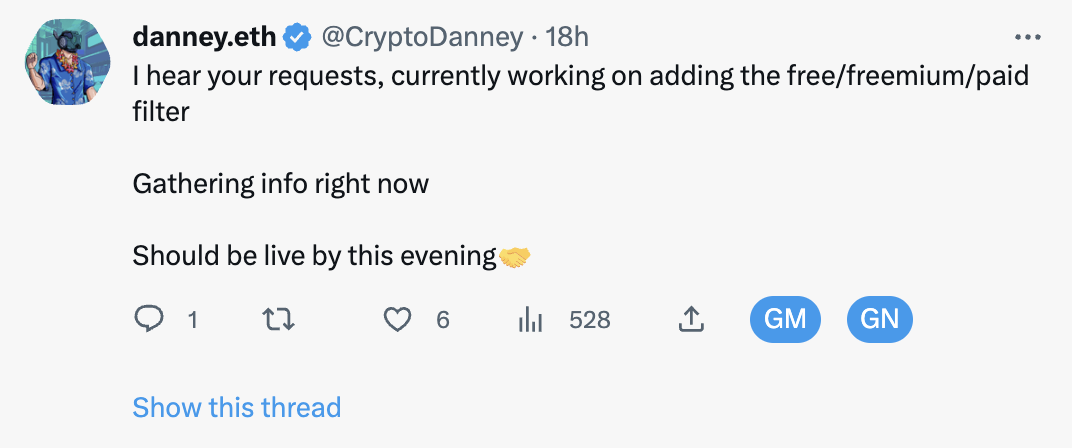This screenshot has width=1072, height=448.
Task: Click the blue verified badge
Action: click(297, 37)
